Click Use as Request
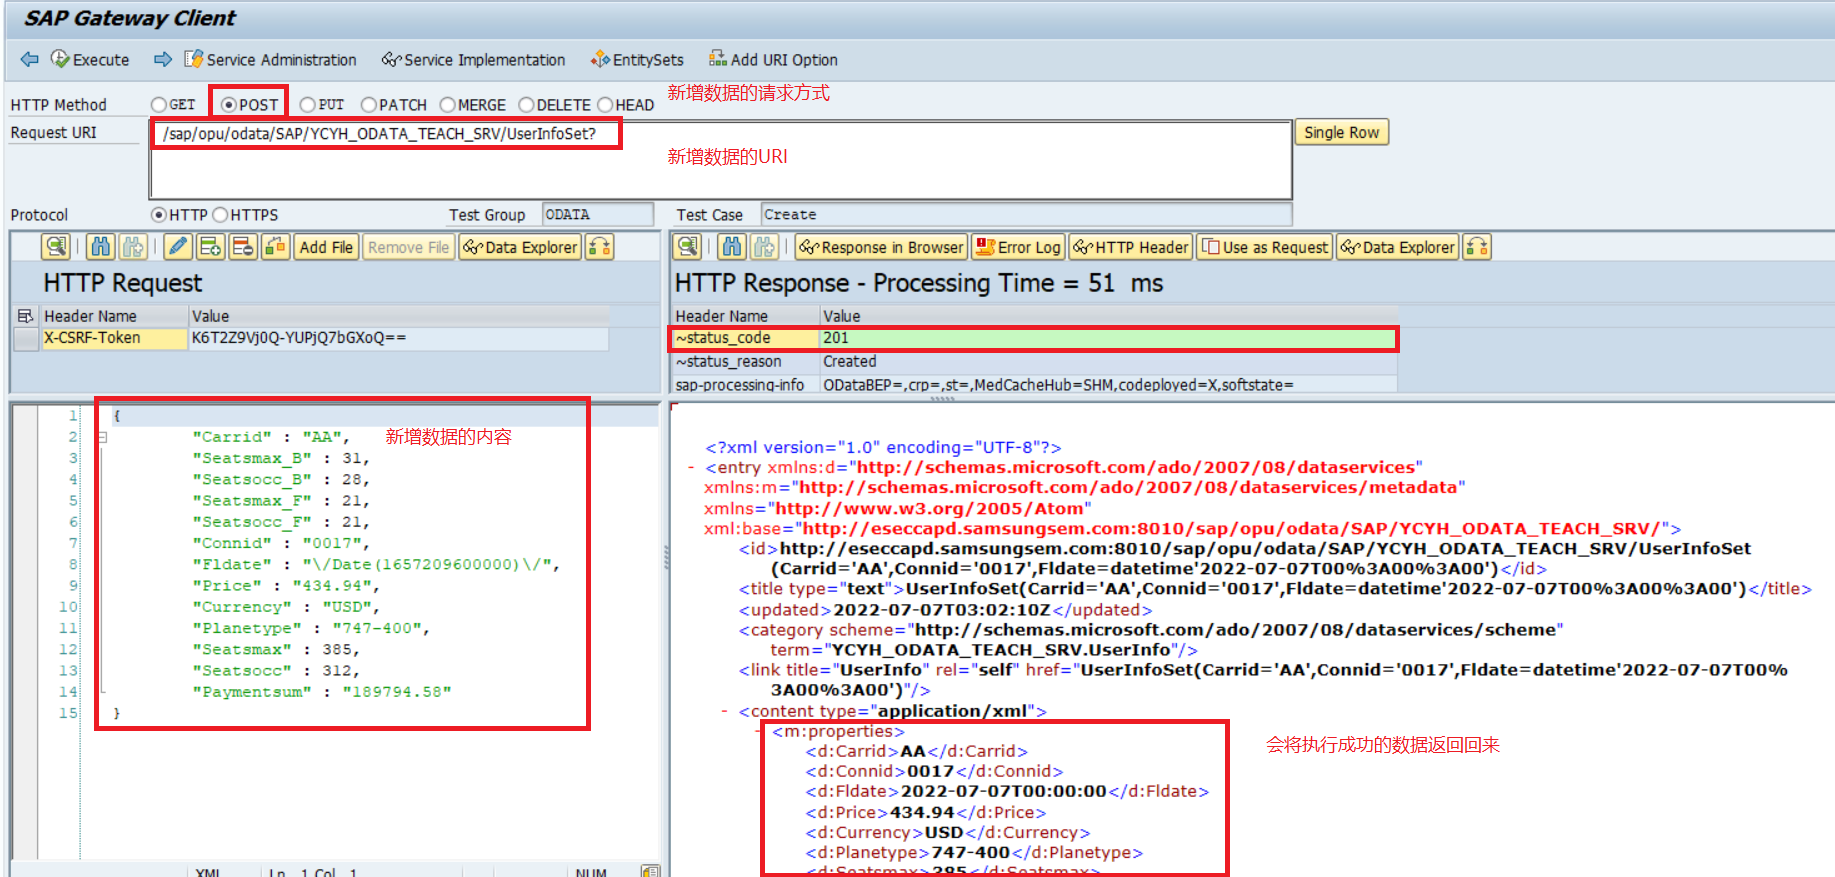The width and height of the screenshot is (1835, 877). pyautogui.click(x=1265, y=247)
